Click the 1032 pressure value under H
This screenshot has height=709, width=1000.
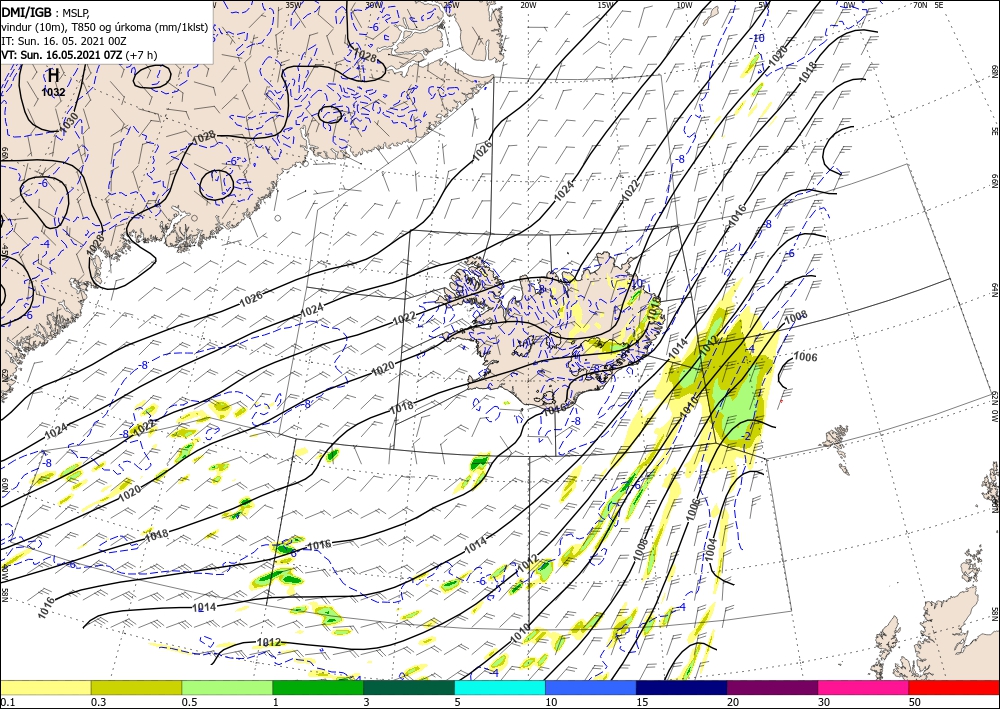point(54,92)
